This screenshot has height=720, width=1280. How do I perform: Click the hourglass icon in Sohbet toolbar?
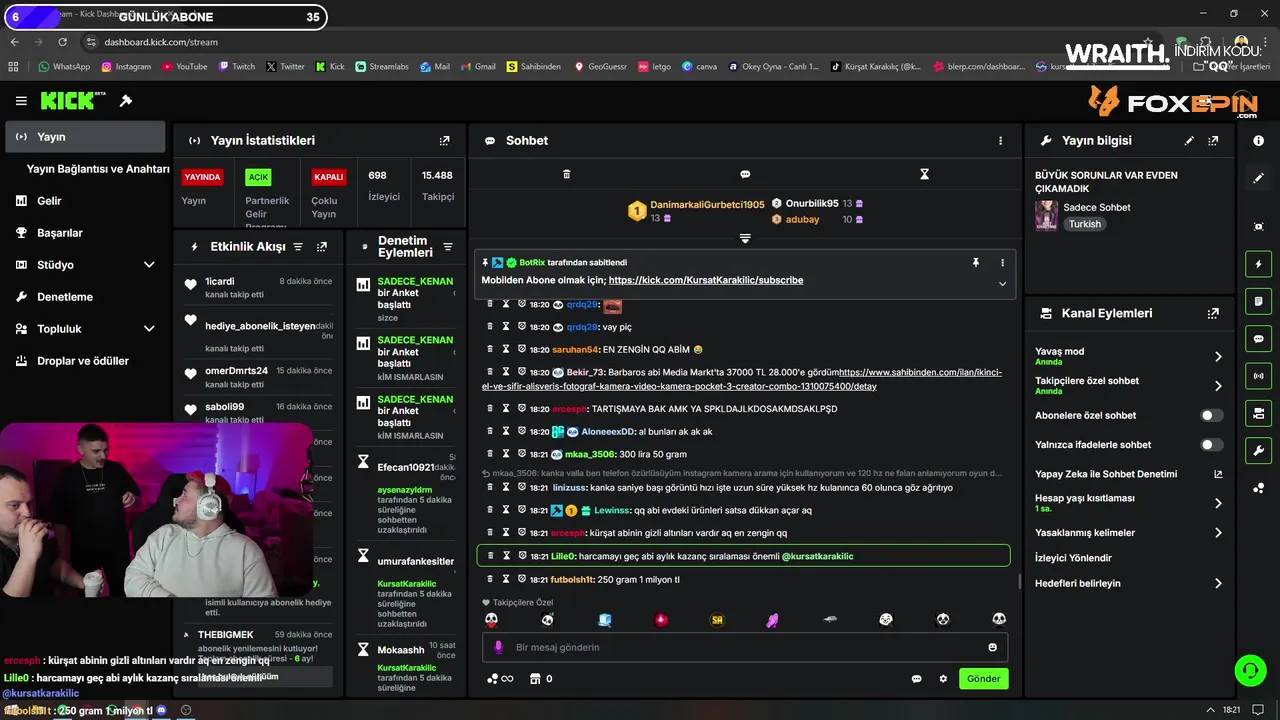(x=924, y=174)
